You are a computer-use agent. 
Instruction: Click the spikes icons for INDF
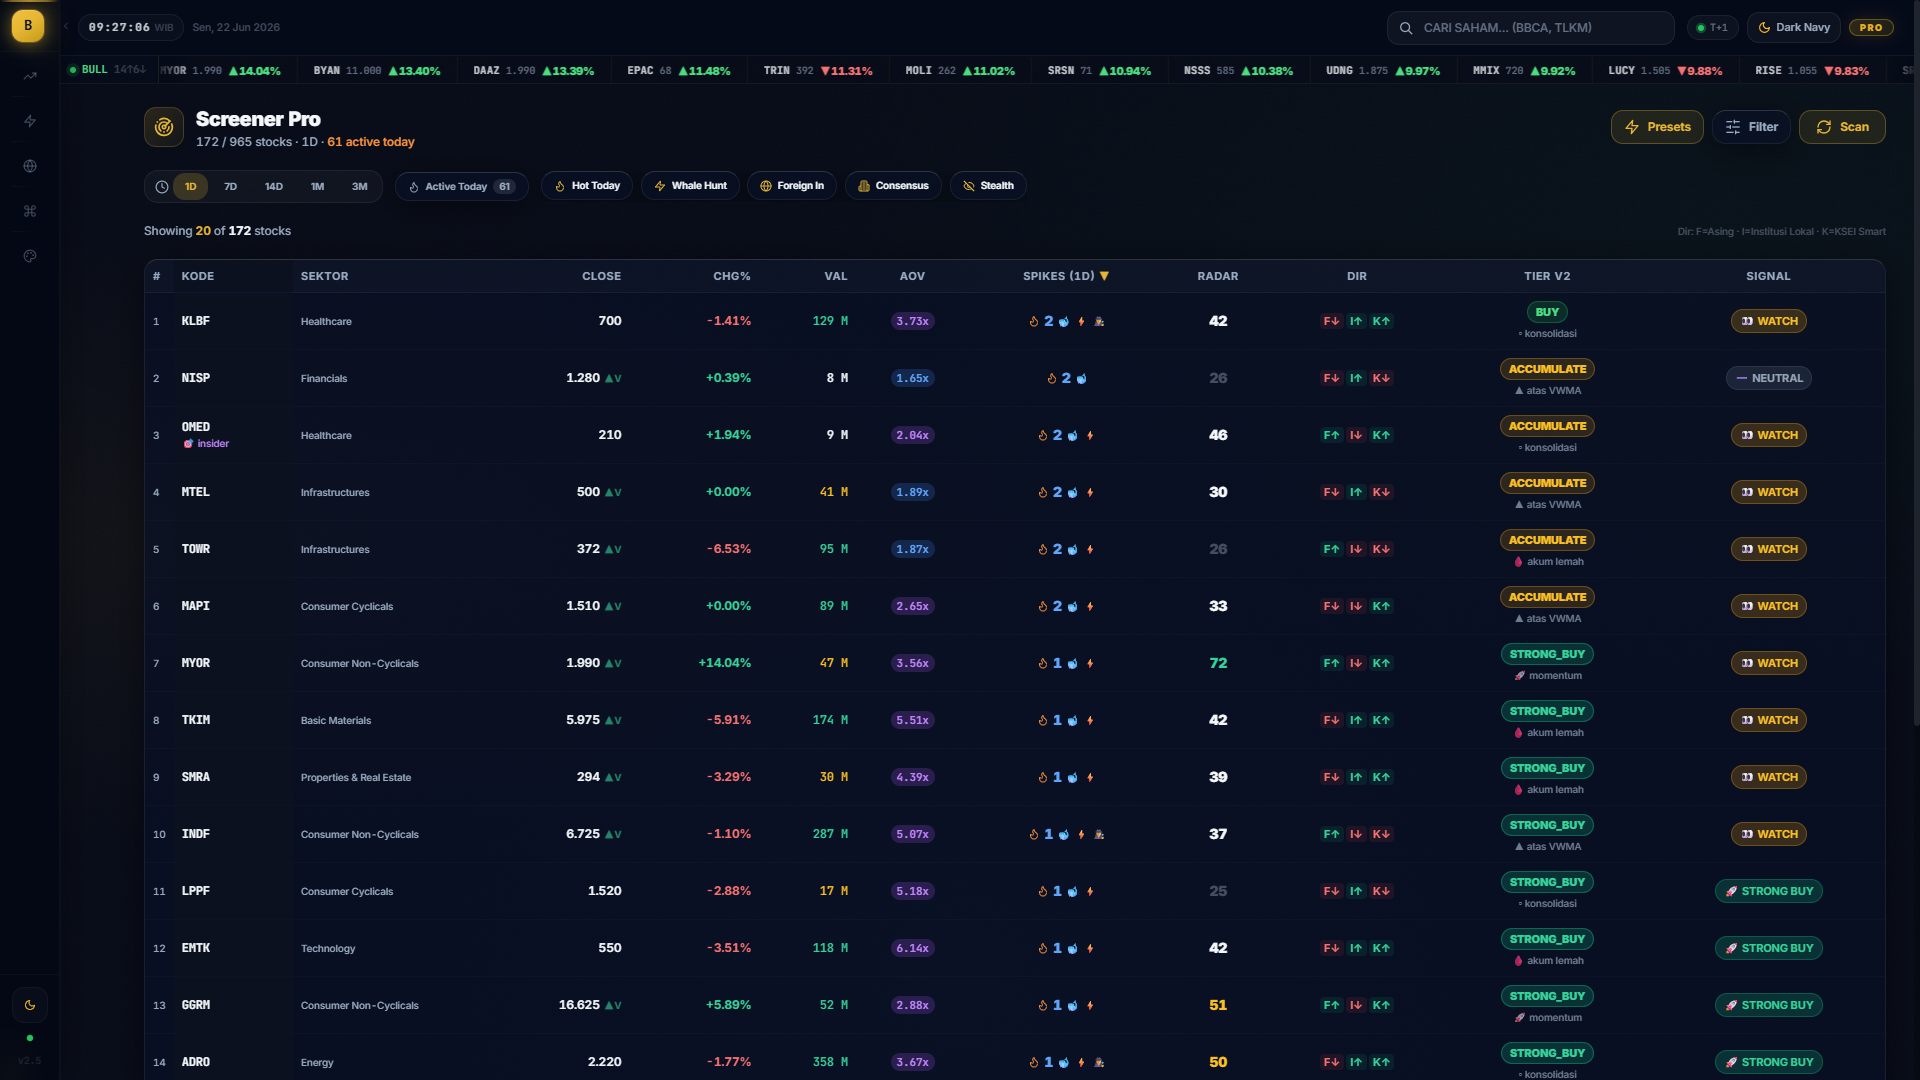pos(1066,834)
